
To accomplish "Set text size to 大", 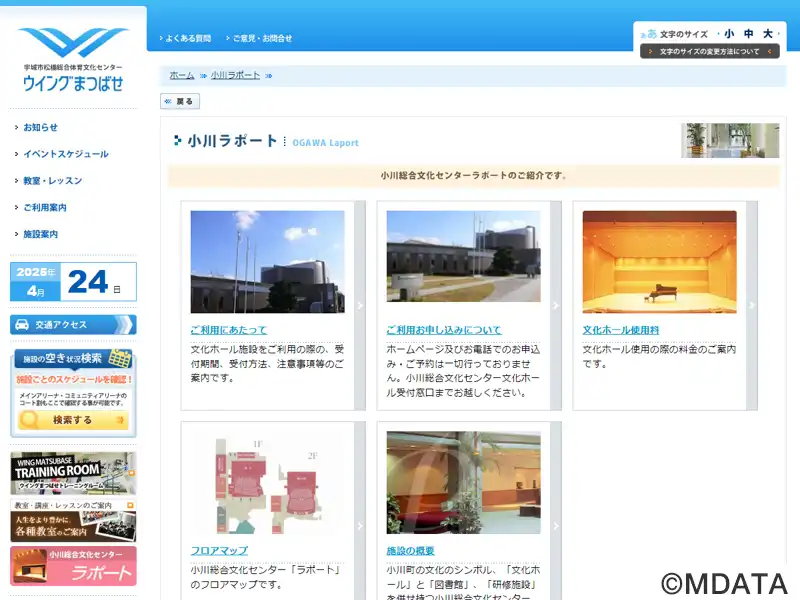I will point(768,34).
